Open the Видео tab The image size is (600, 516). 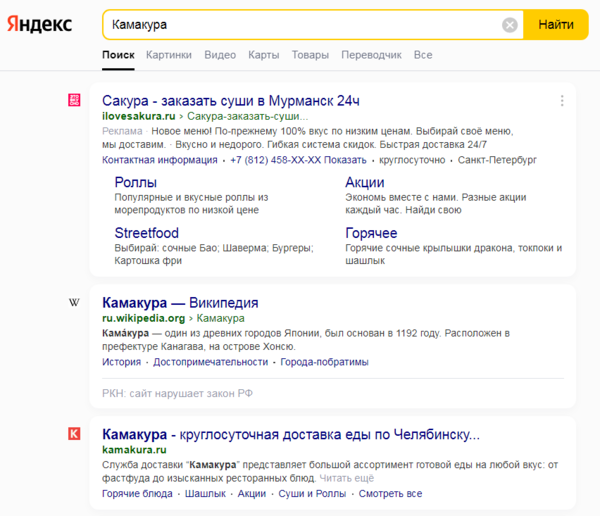point(220,55)
